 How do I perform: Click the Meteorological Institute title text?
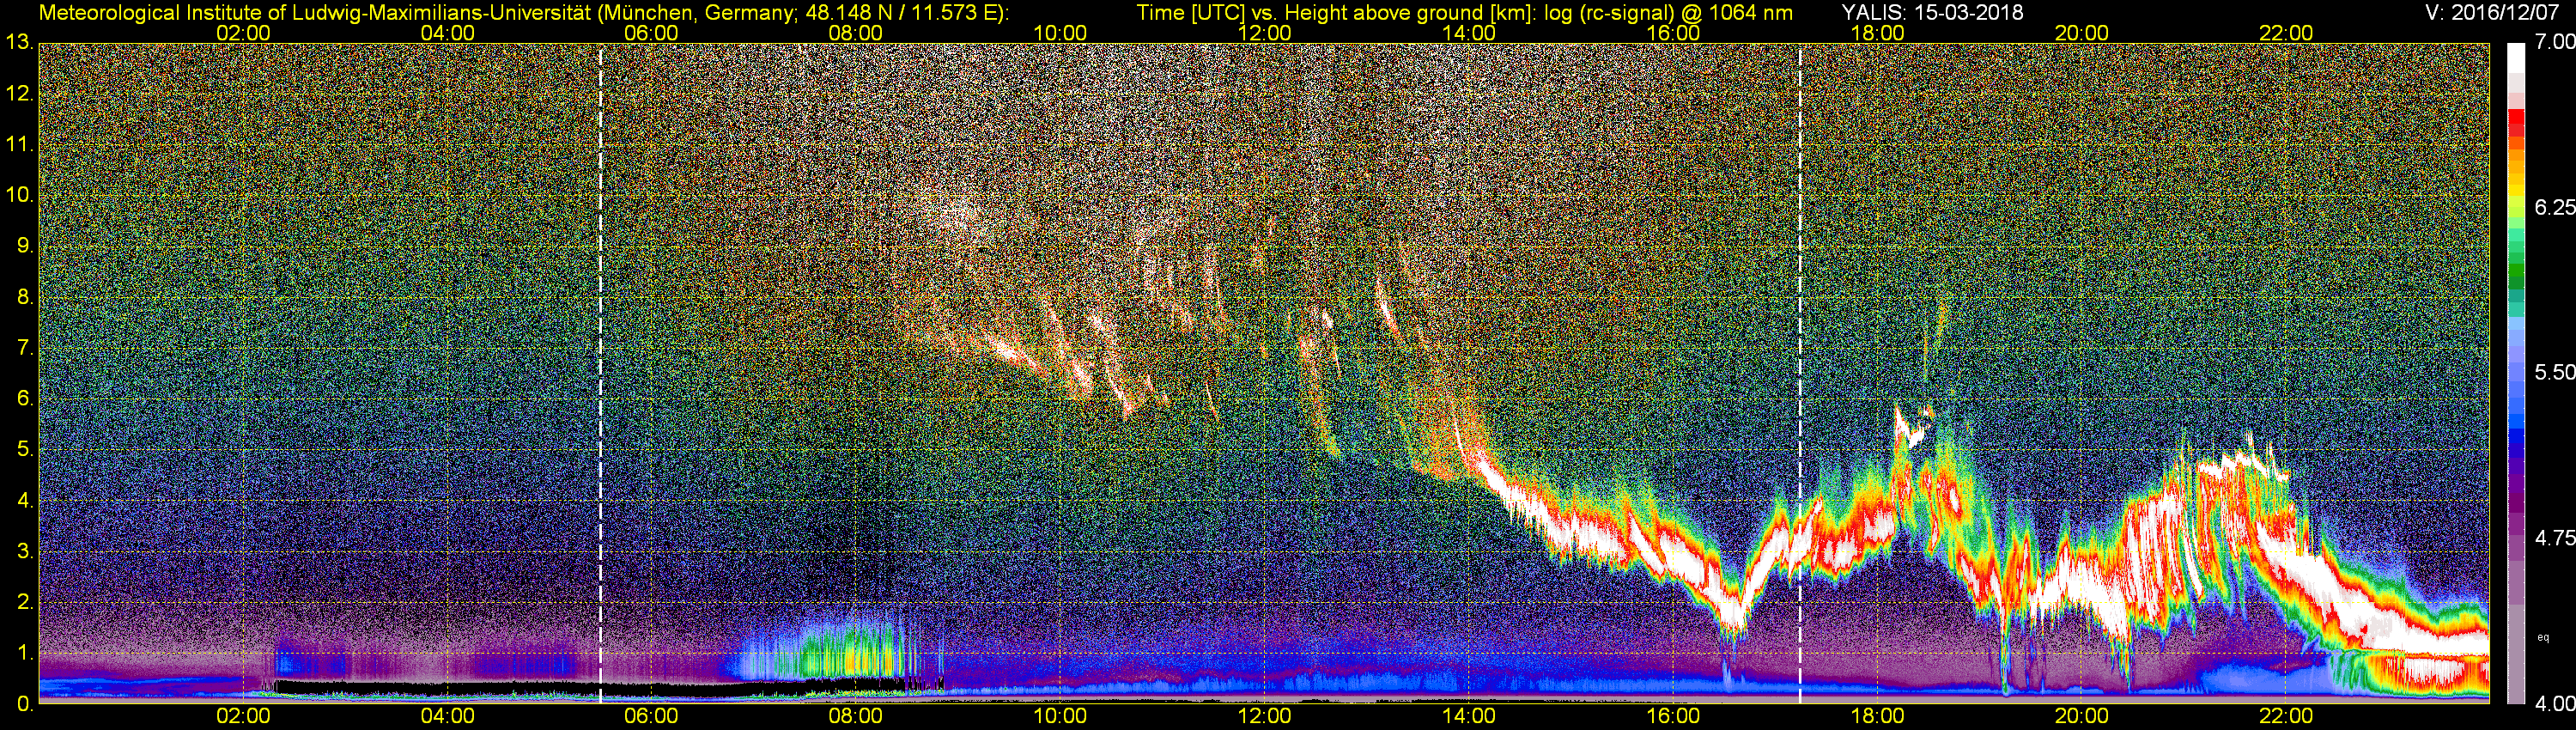523,12
